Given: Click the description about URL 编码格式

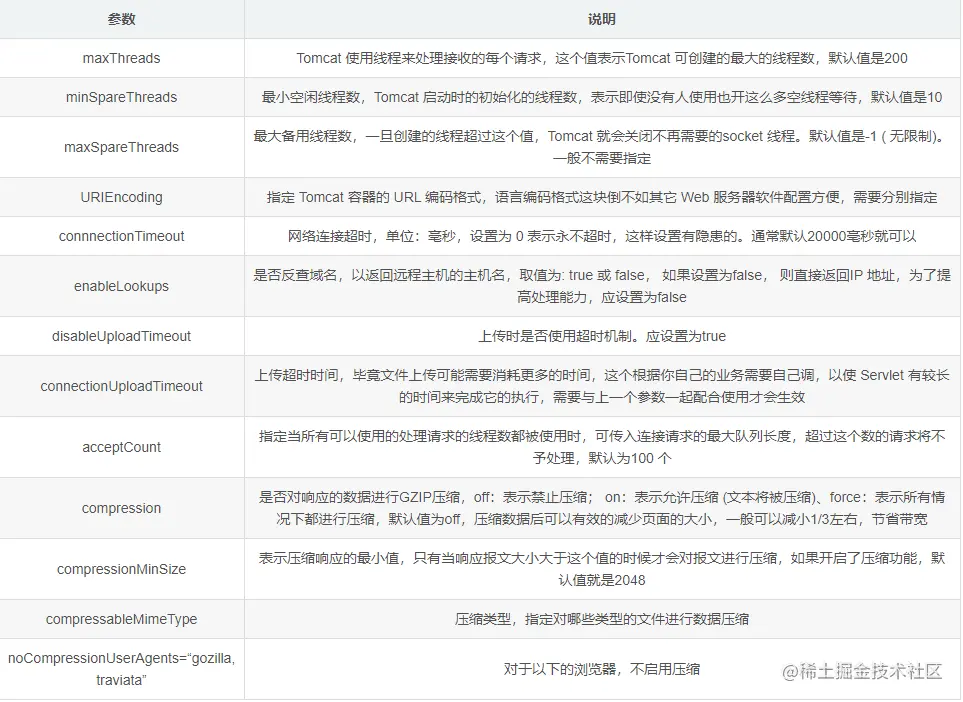Looking at the screenshot, I should [602, 197].
